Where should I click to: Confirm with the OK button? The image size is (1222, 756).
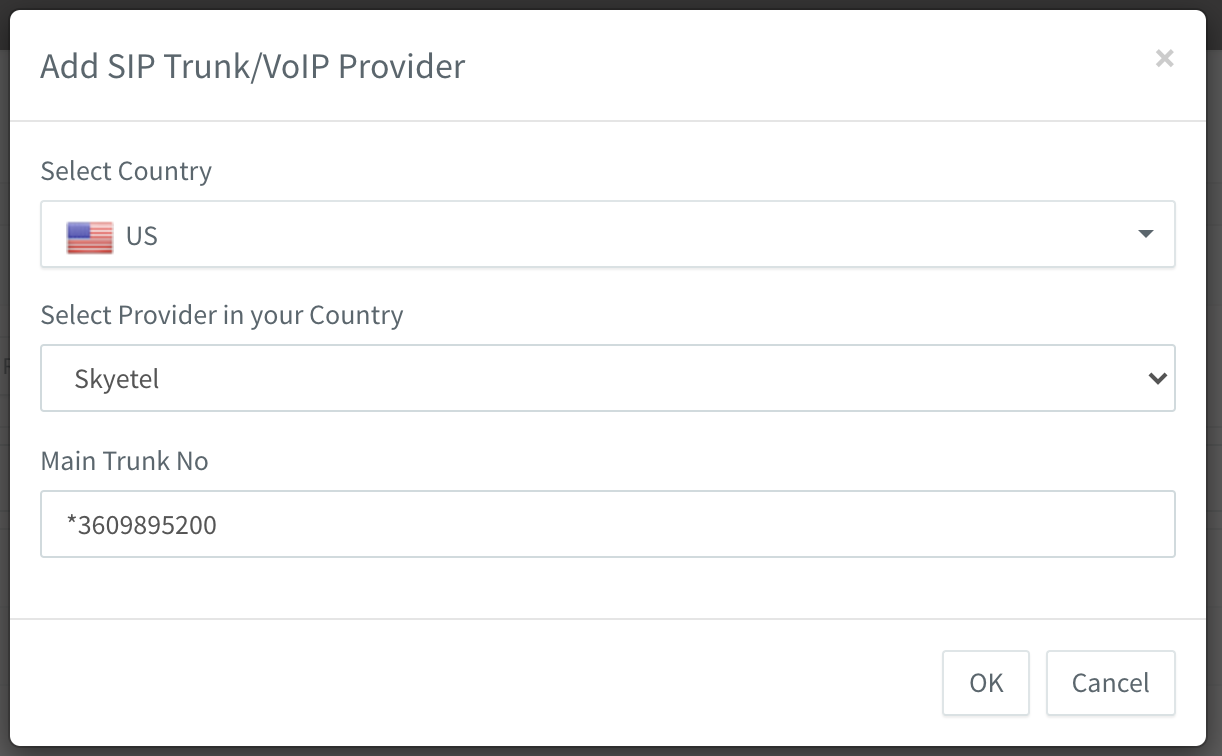tap(986, 683)
